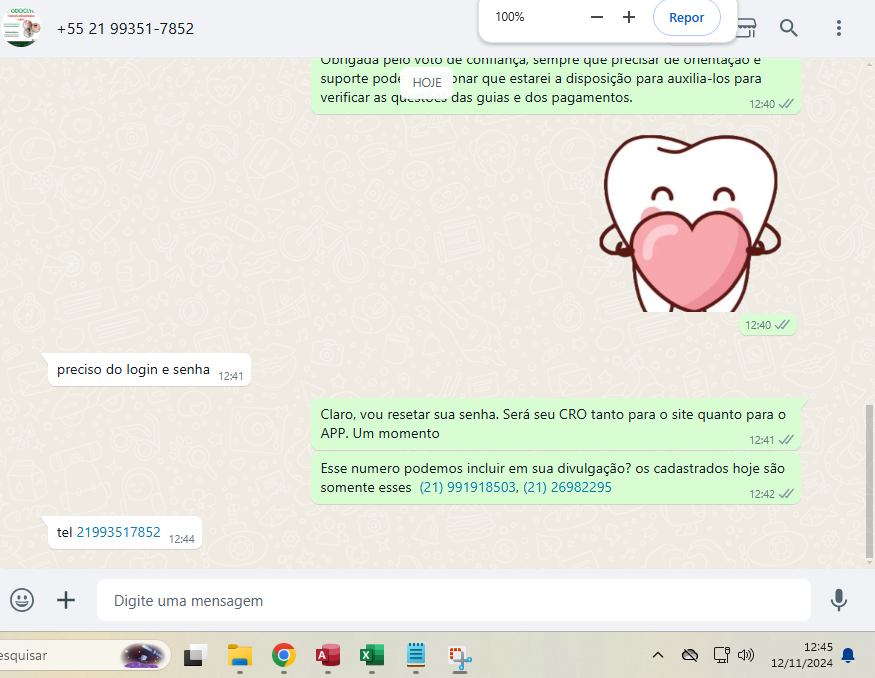
Task: Click phone link 21993517852
Action: point(118,533)
